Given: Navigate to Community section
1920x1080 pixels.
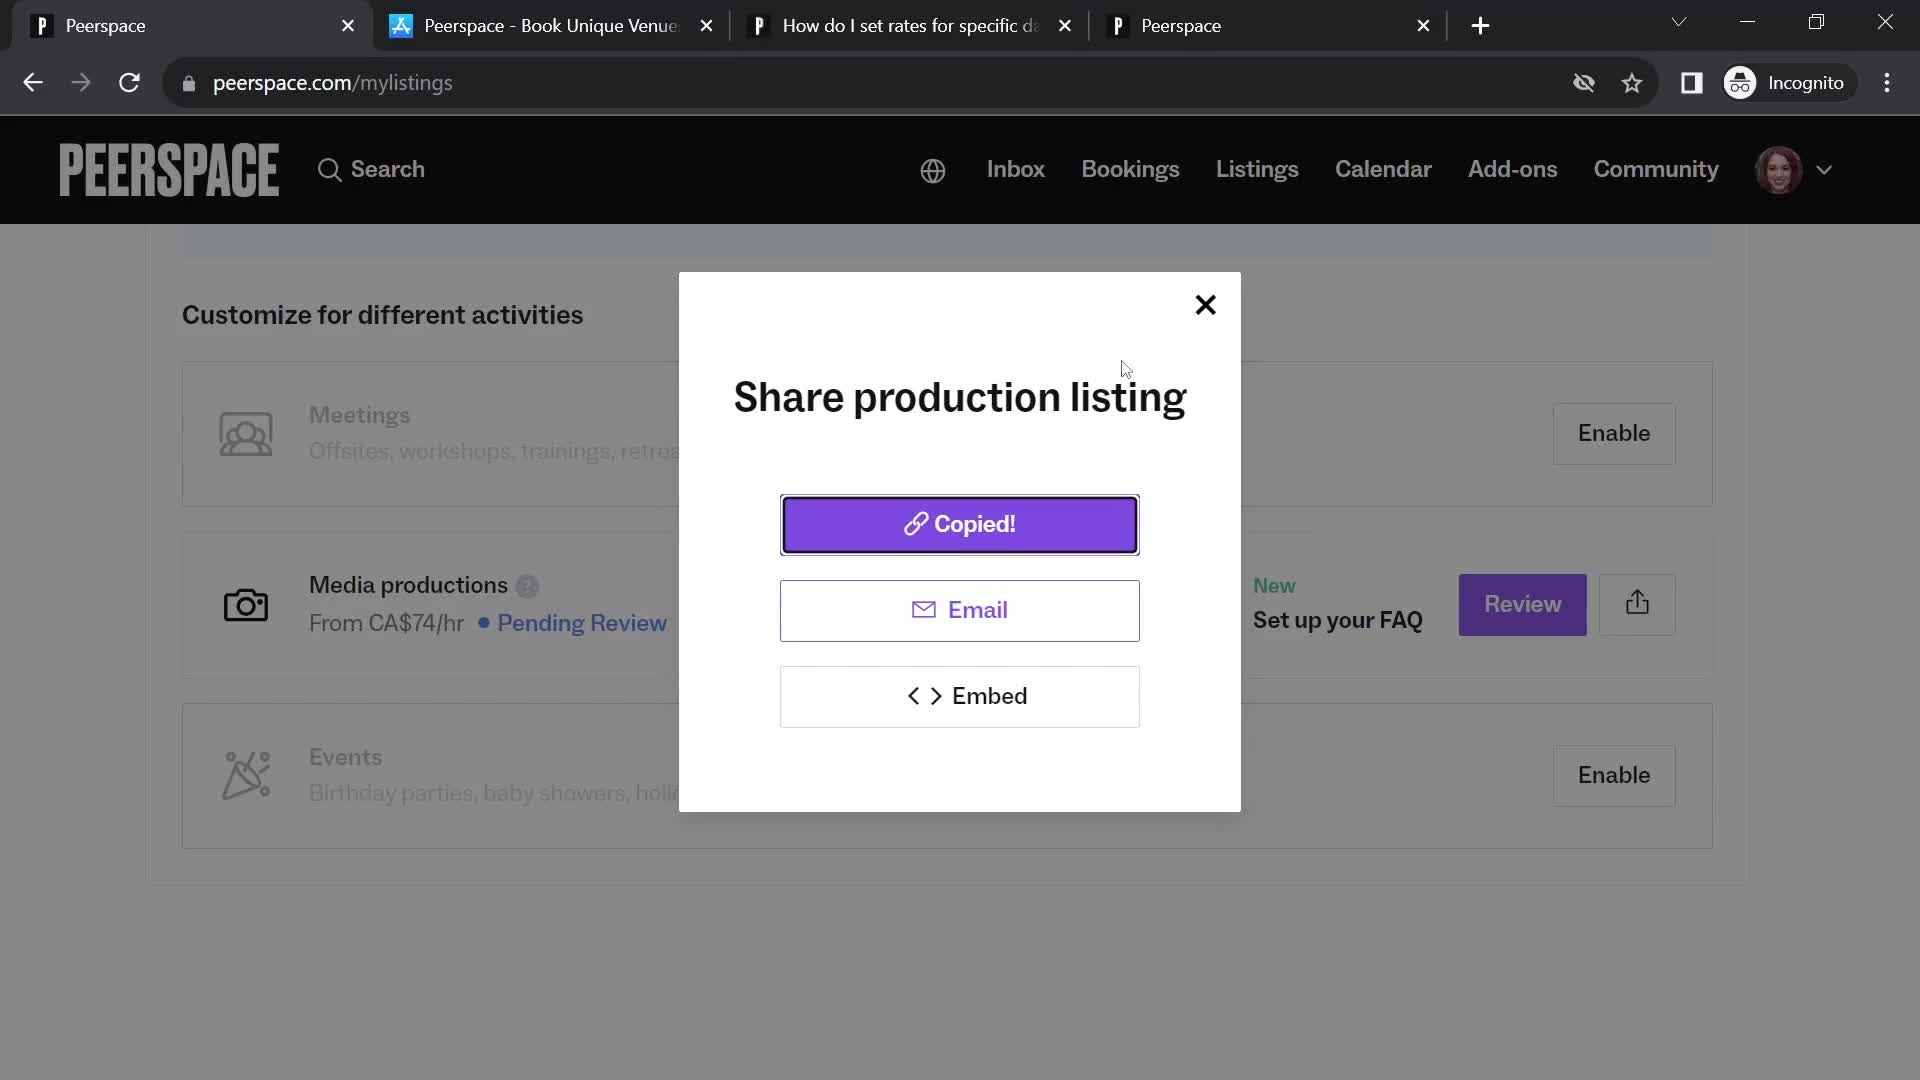Looking at the screenshot, I should pos(1656,169).
